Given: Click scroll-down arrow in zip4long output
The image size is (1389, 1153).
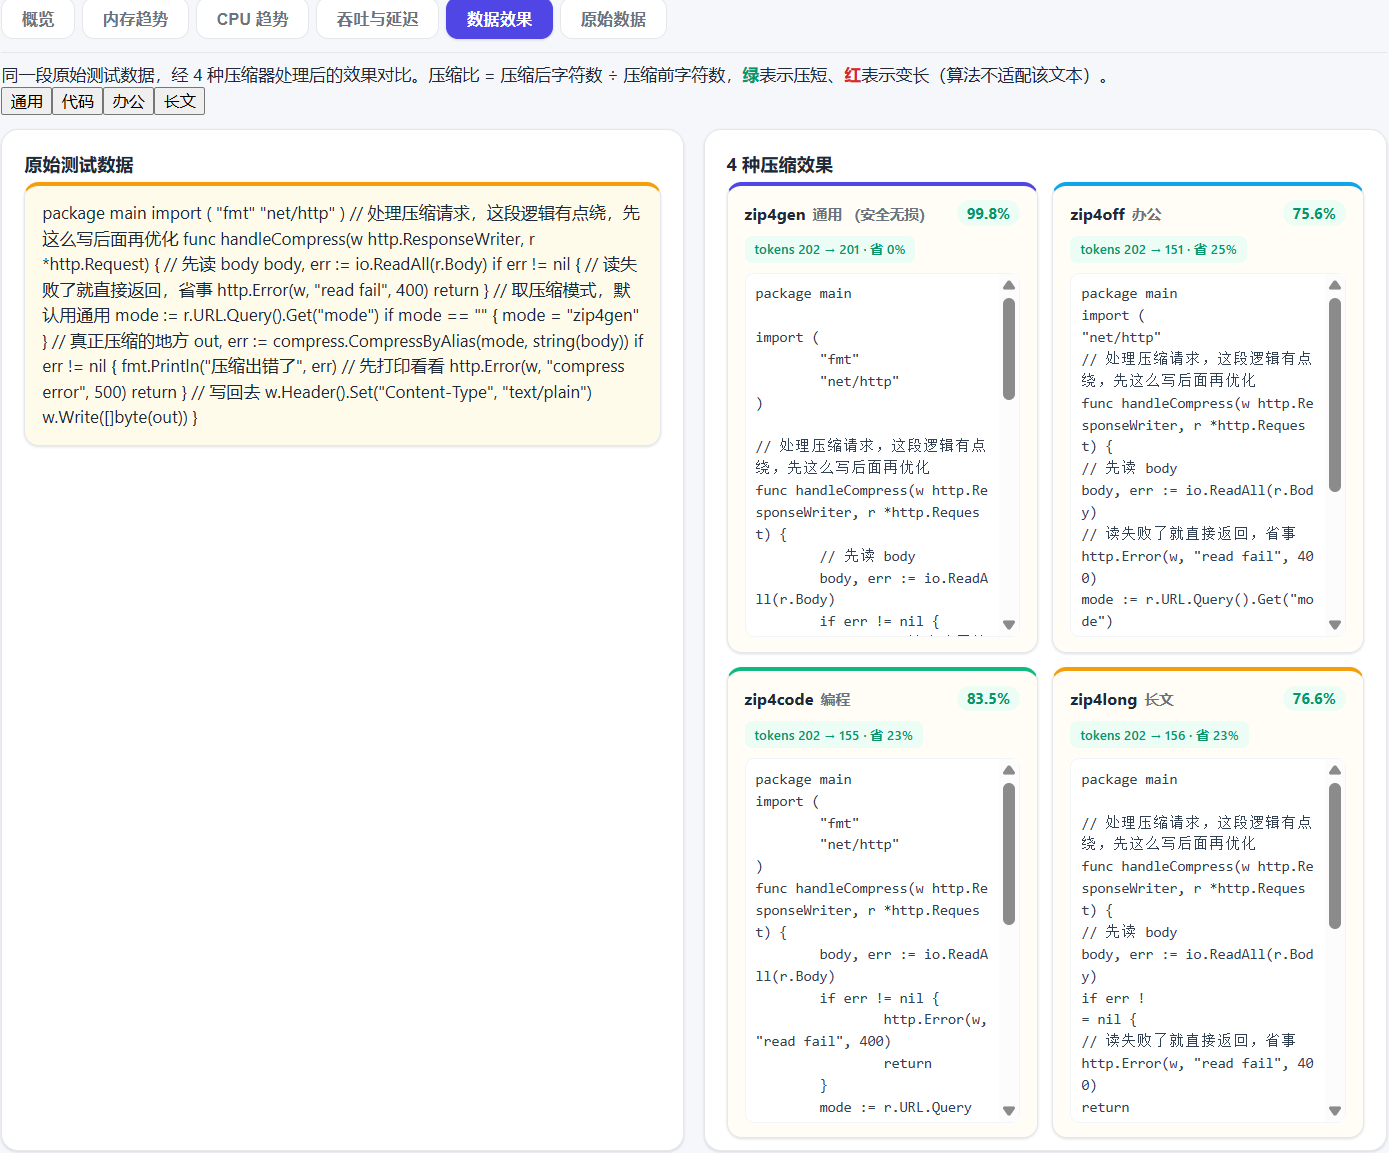Looking at the screenshot, I should click(x=1335, y=1110).
